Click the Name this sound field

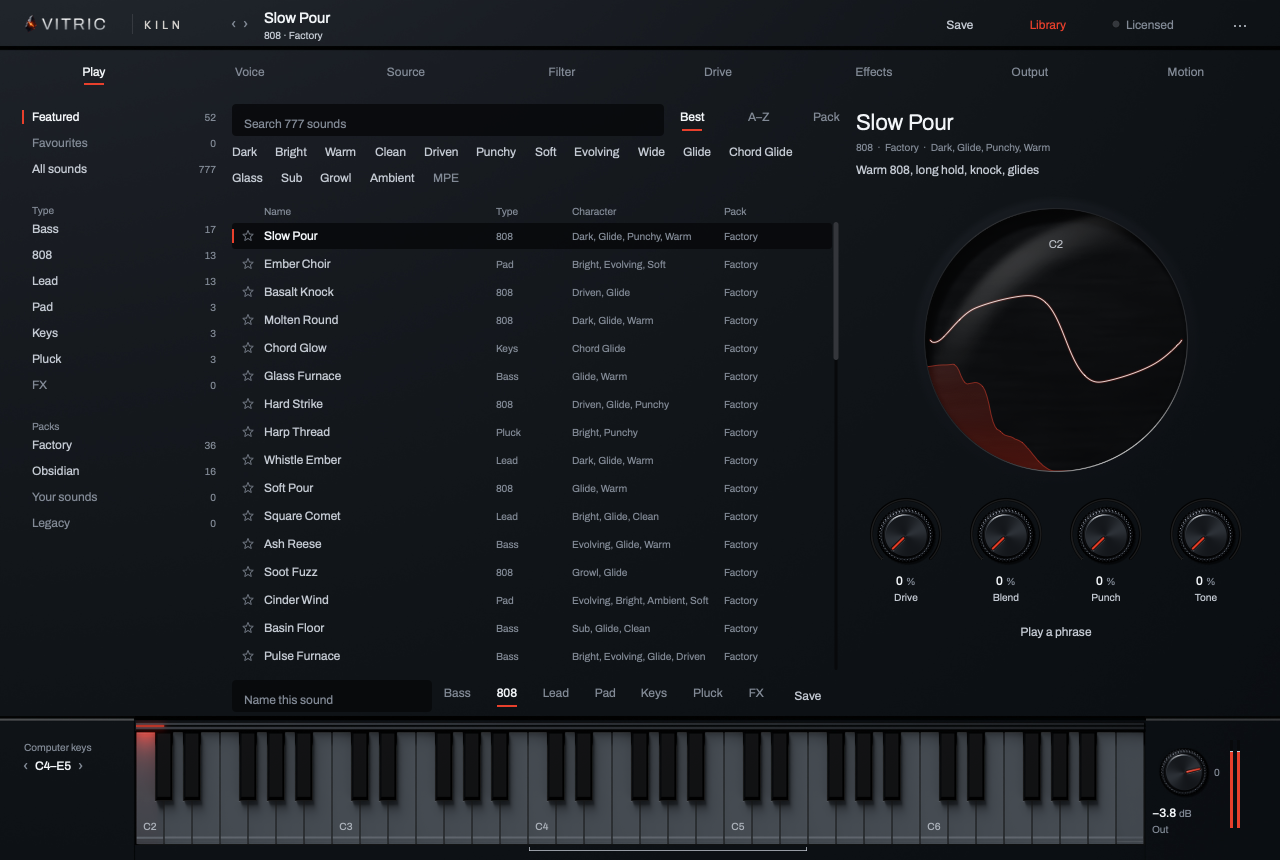pos(332,697)
